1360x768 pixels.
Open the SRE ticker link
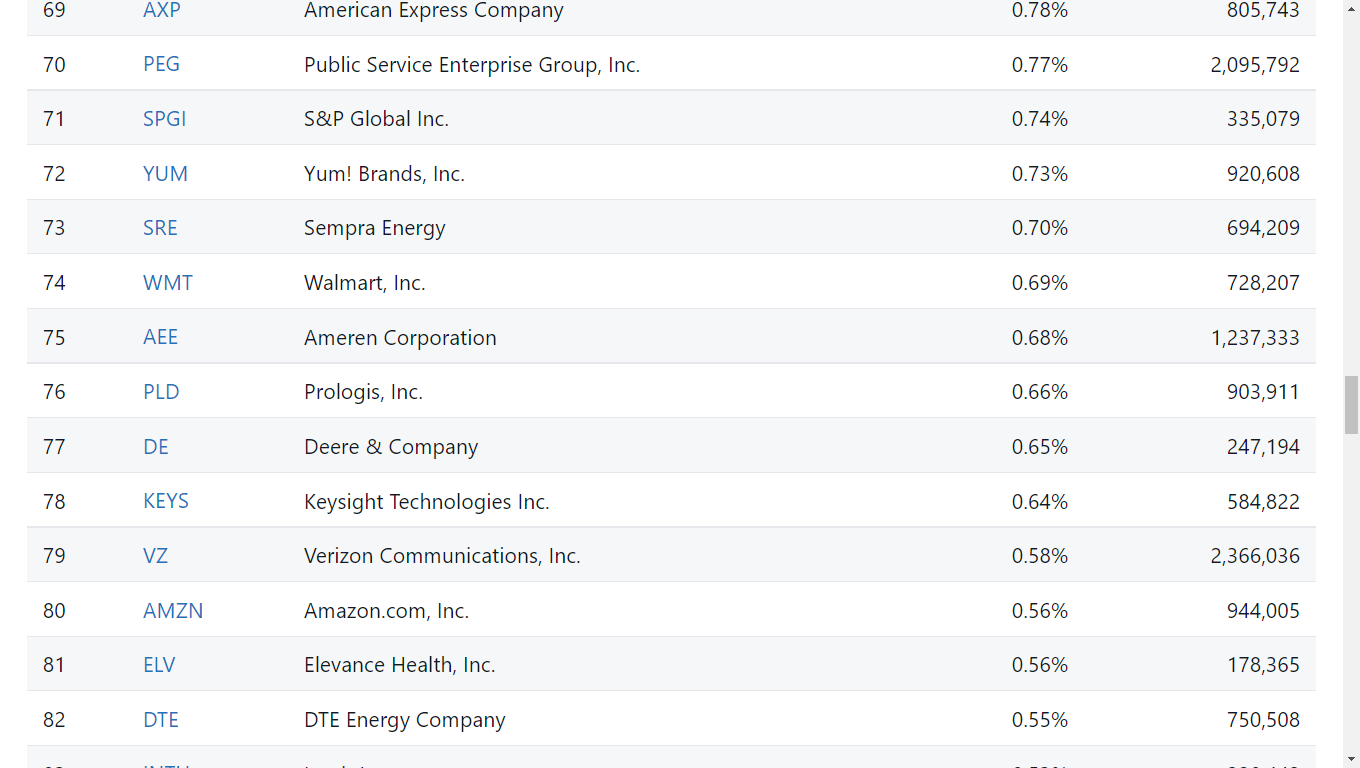pyautogui.click(x=160, y=228)
